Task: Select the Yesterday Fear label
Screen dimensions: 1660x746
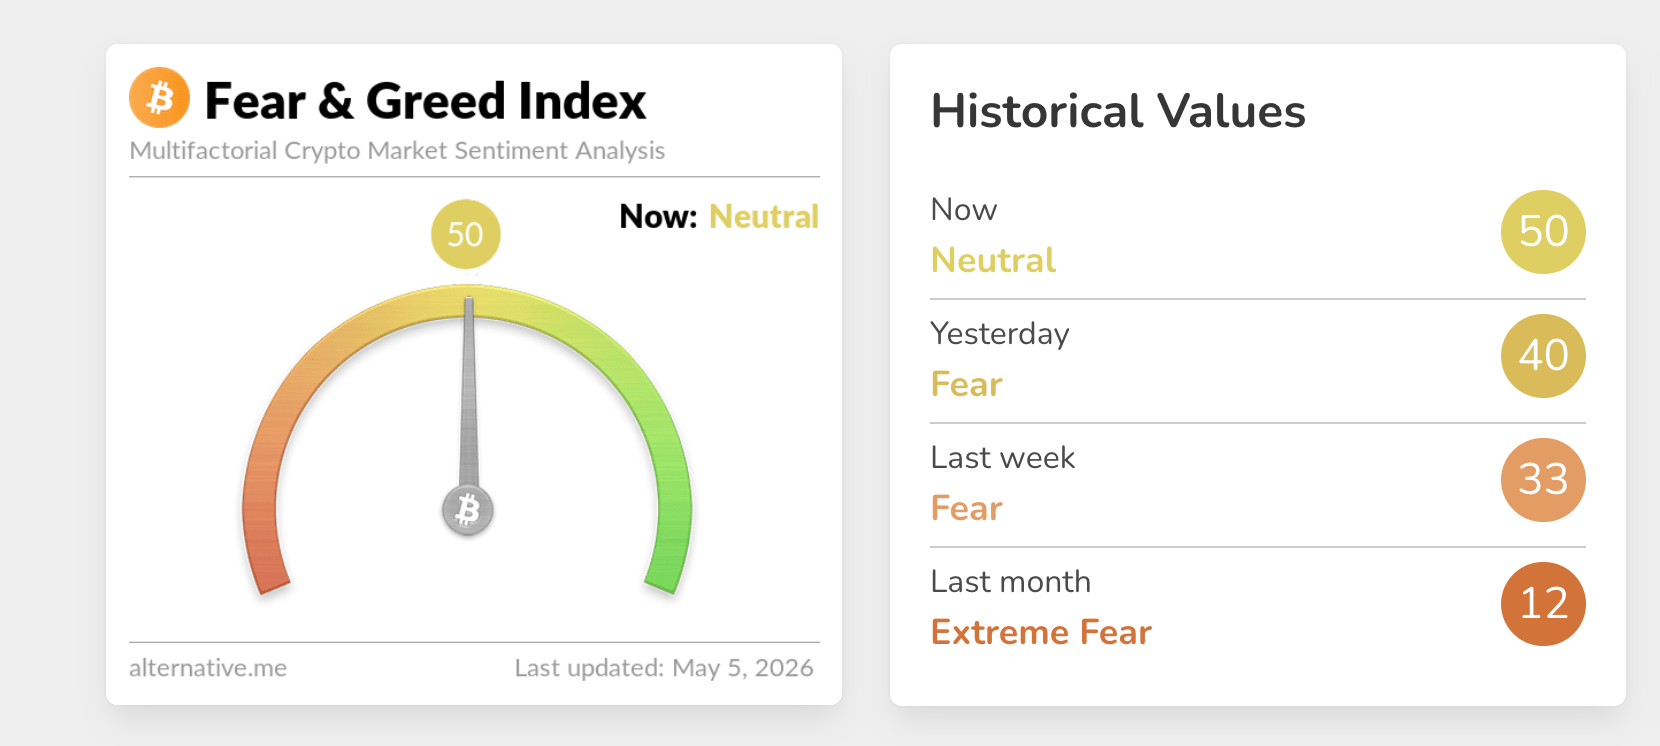Action: pyautogui.click(x=966, y=384)
